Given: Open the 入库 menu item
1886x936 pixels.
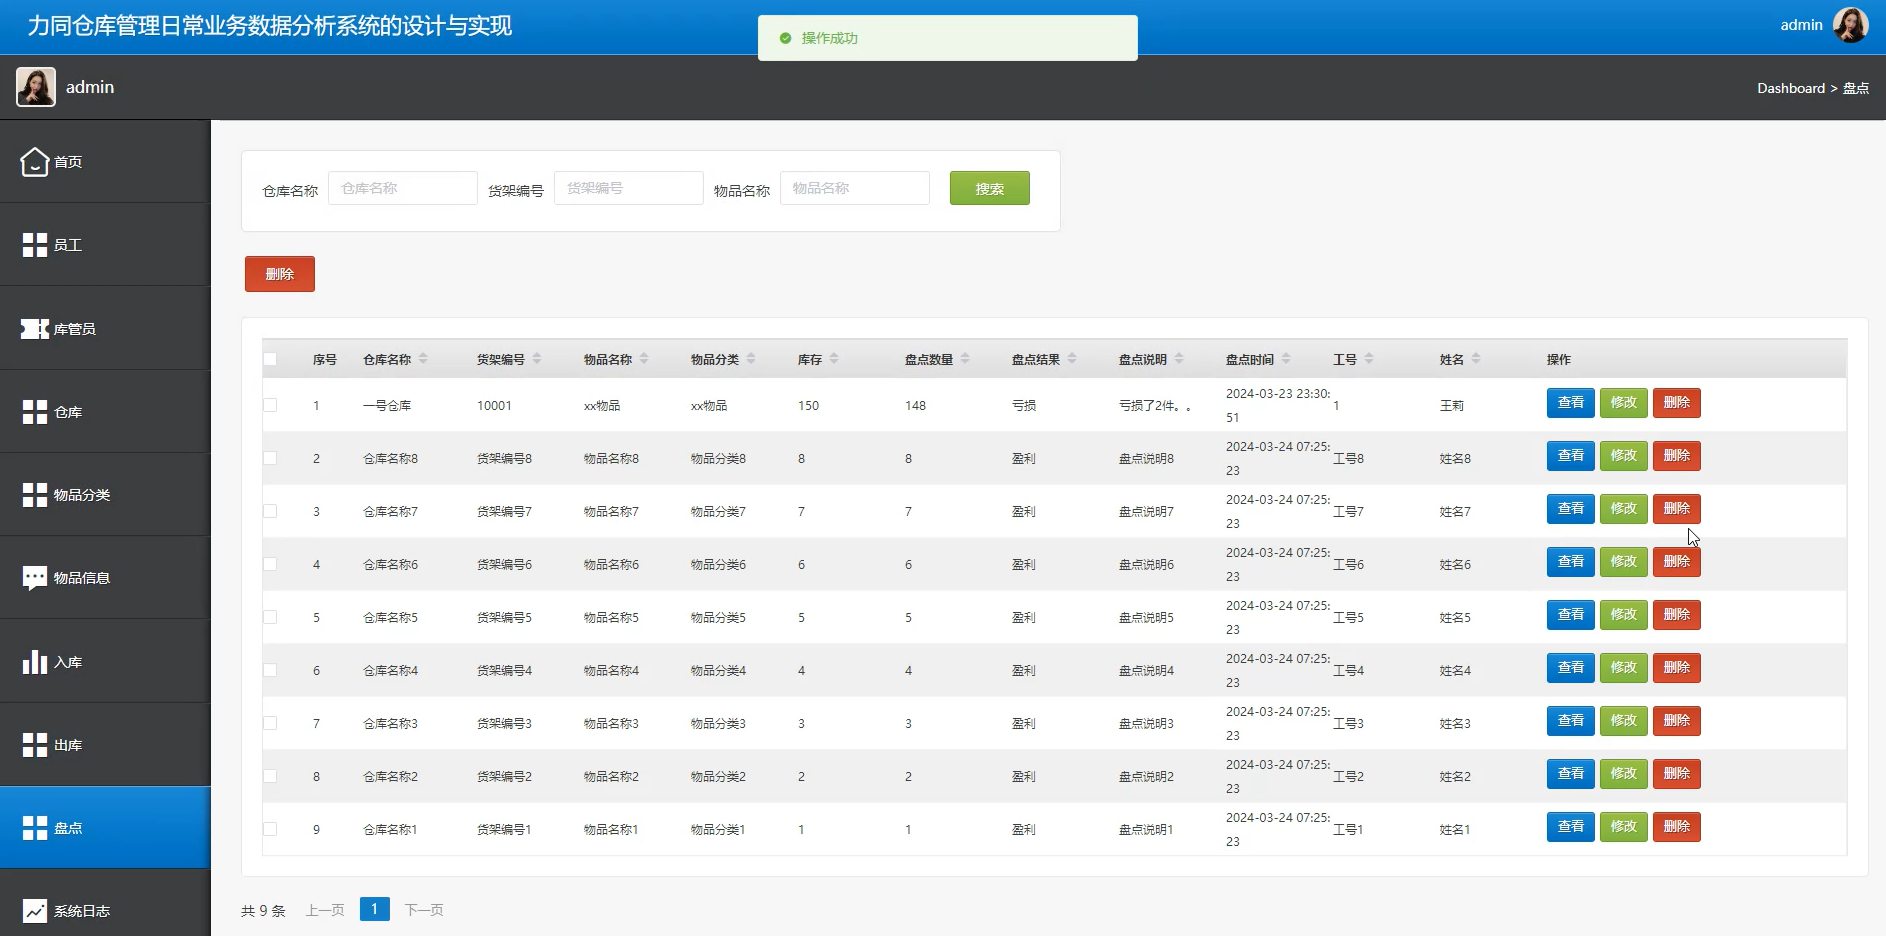Looking at the screenshot, I should pos(105,661).
